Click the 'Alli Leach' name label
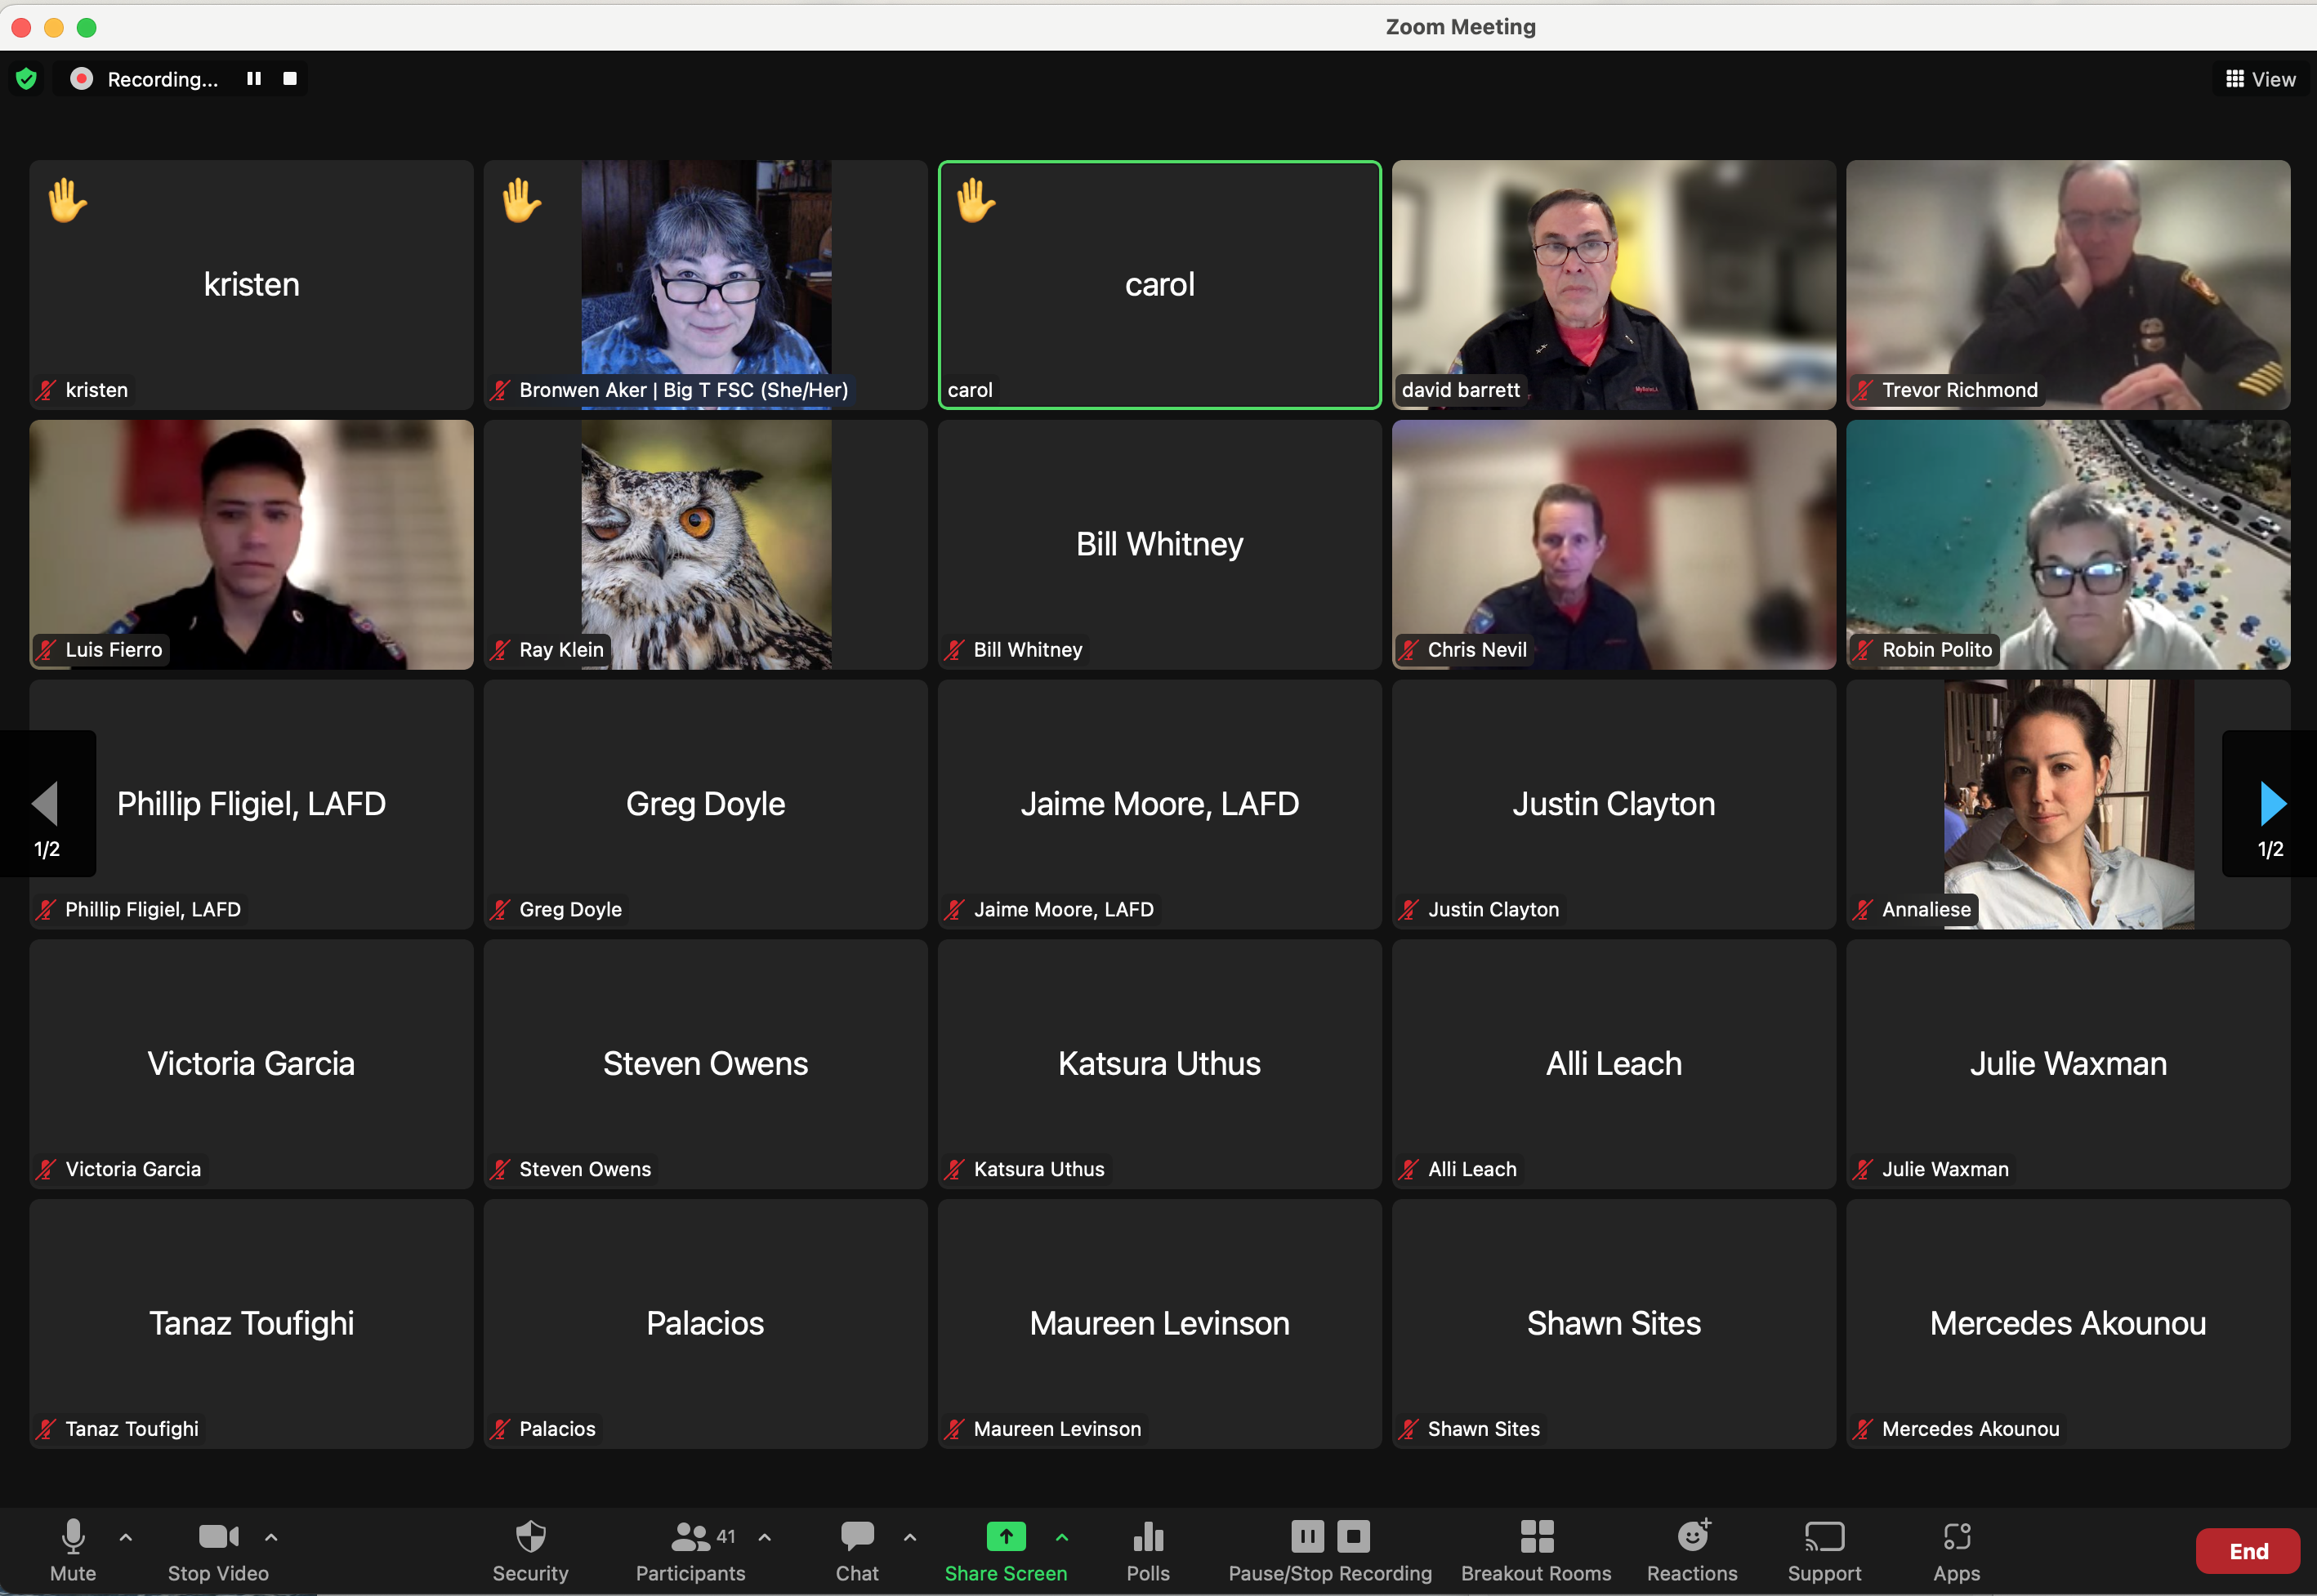 pos(1472,1170)
